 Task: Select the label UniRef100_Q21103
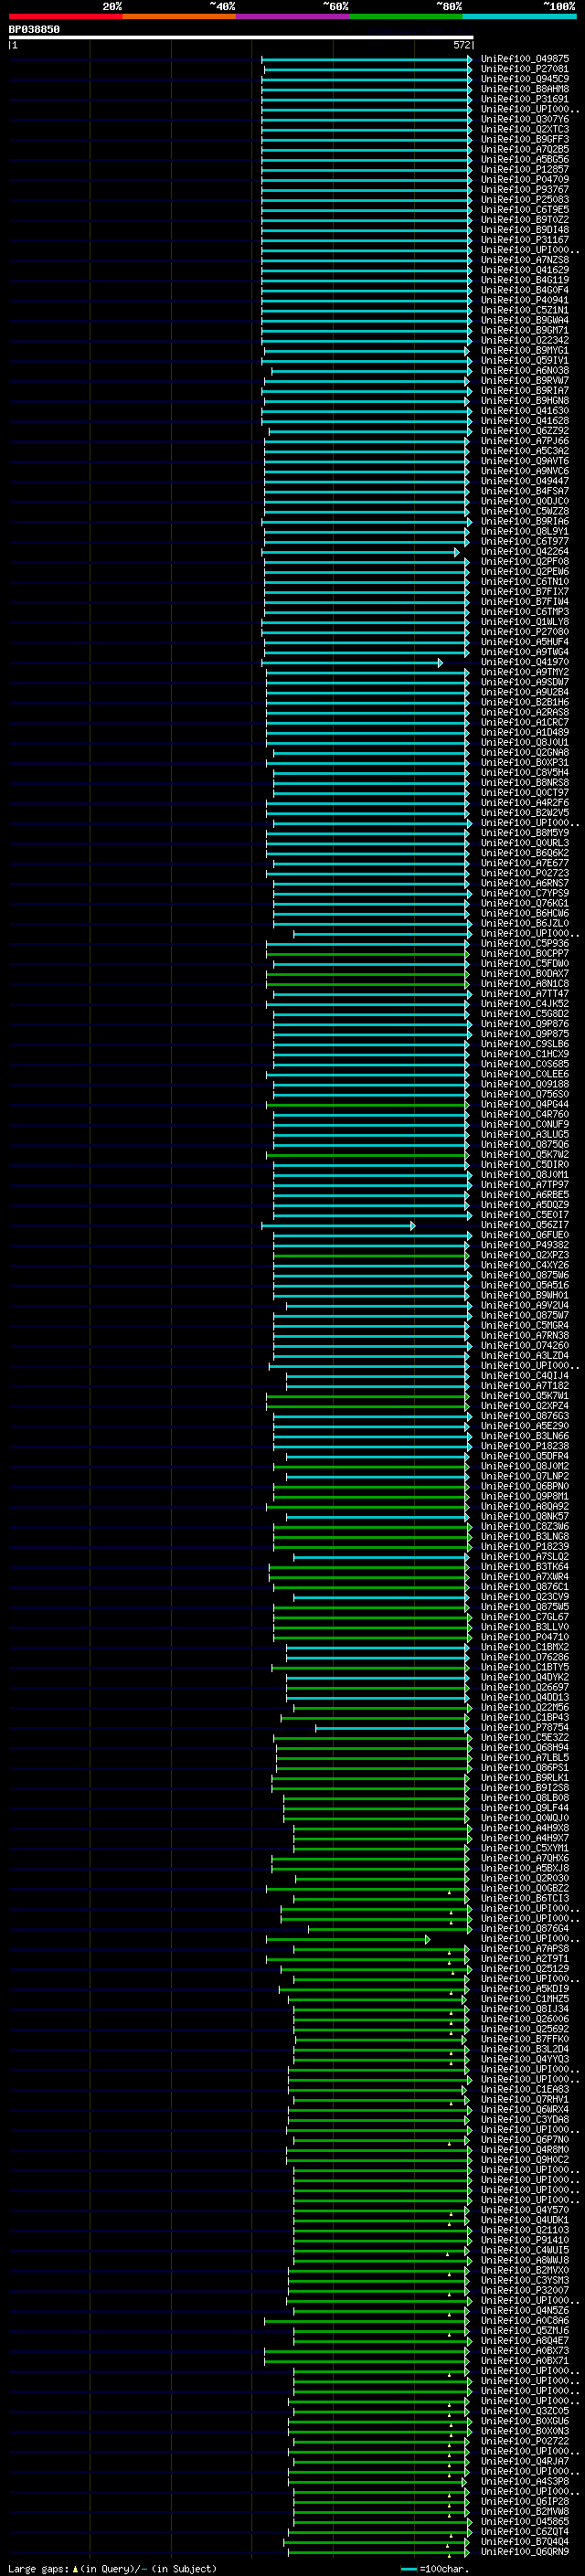(524, 2231)
